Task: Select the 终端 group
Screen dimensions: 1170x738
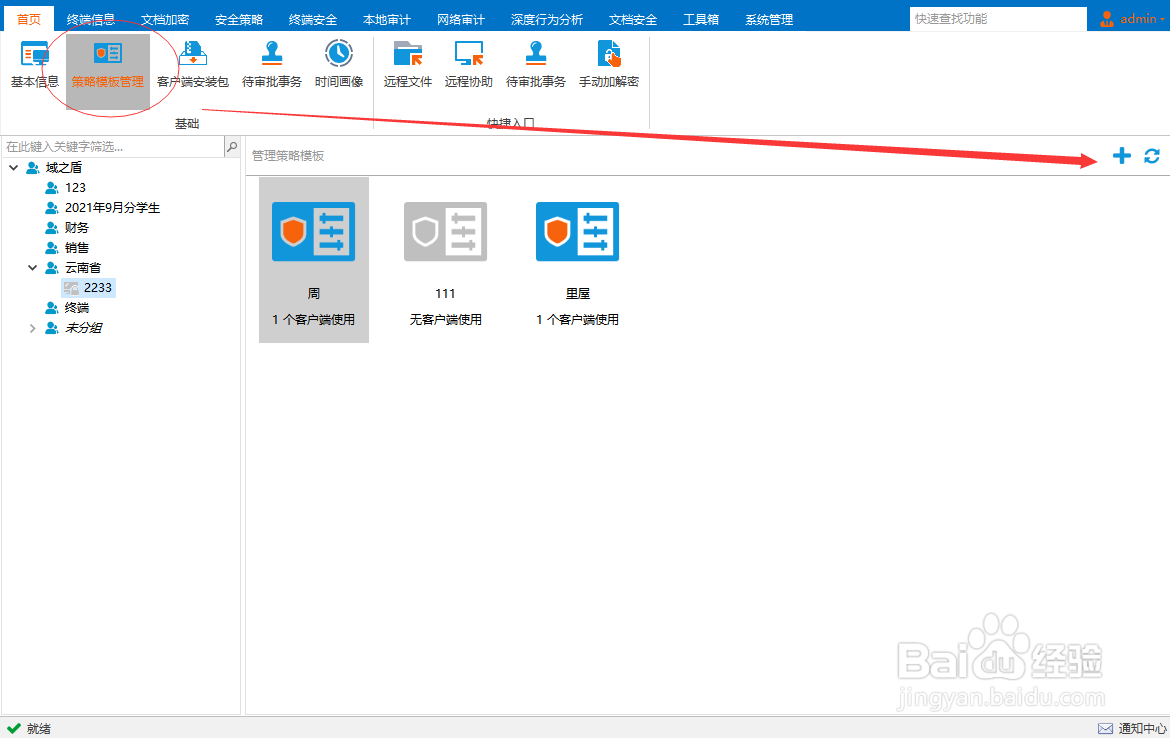Action: (x=77, y=307)
